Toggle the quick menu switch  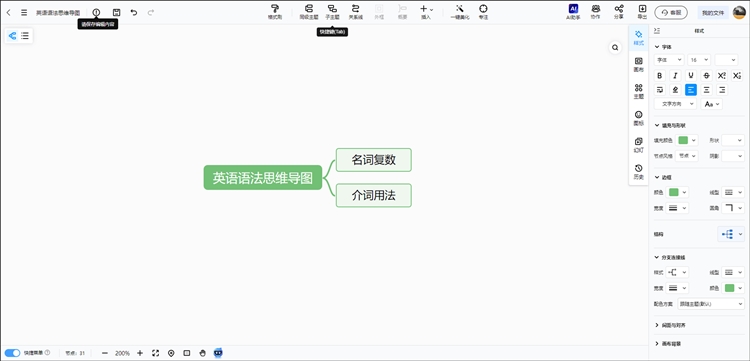pos(13,353)
